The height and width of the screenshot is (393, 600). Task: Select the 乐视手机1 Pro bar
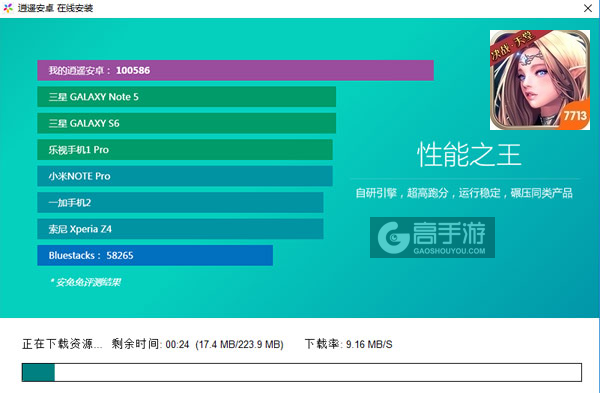coord(185,150)
